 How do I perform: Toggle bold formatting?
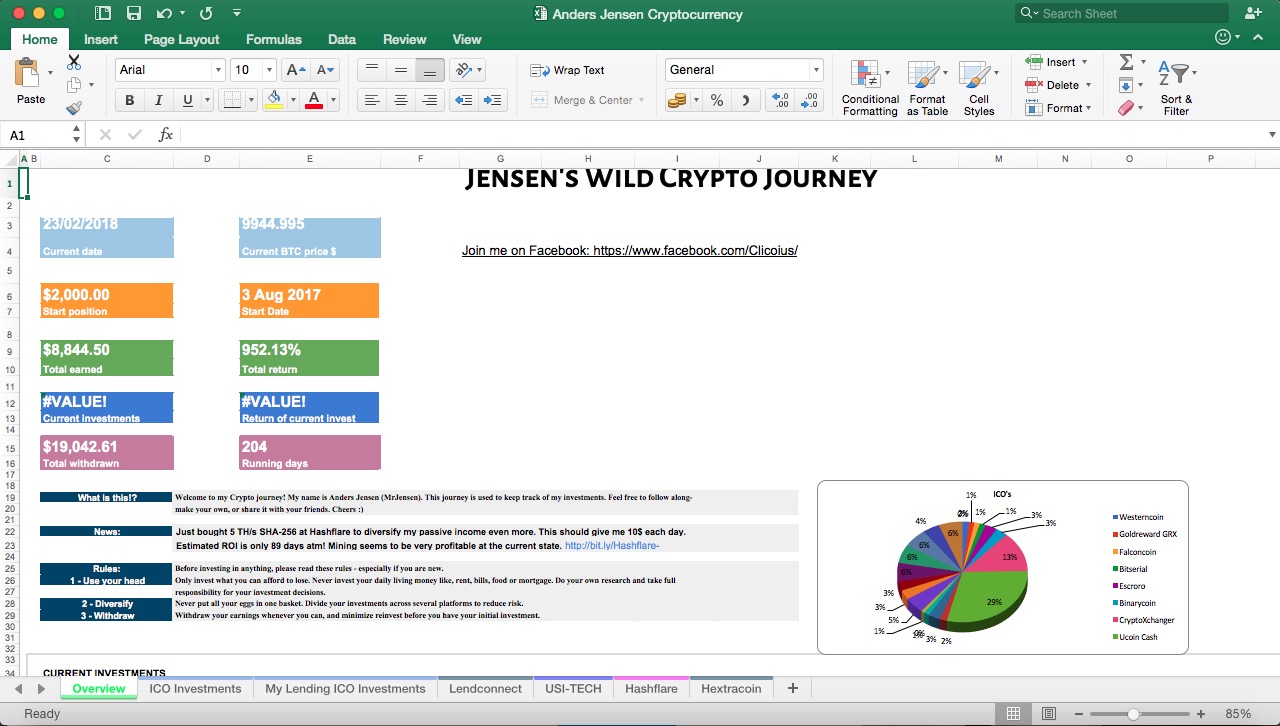pos(129,100)
